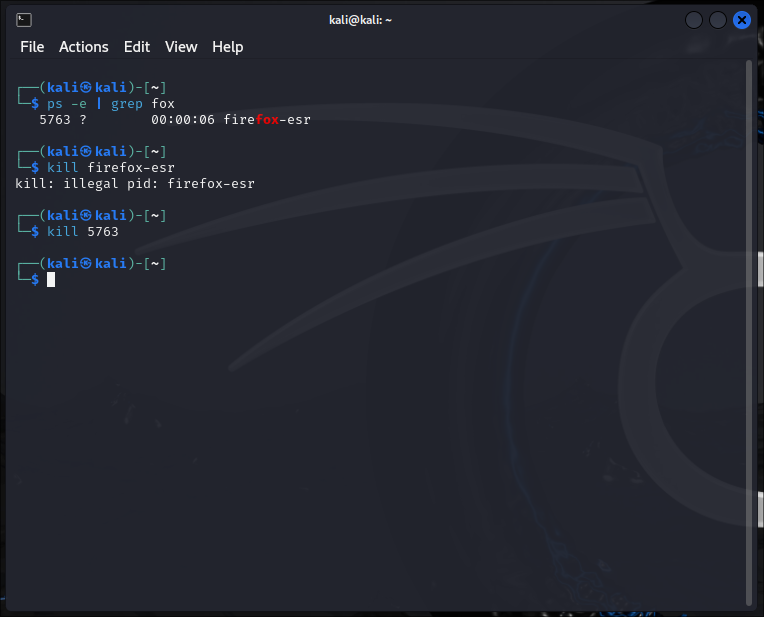Viewport: 764px width, 617px height.
Task: Open the File menu
Action: [x=32, y=47]
